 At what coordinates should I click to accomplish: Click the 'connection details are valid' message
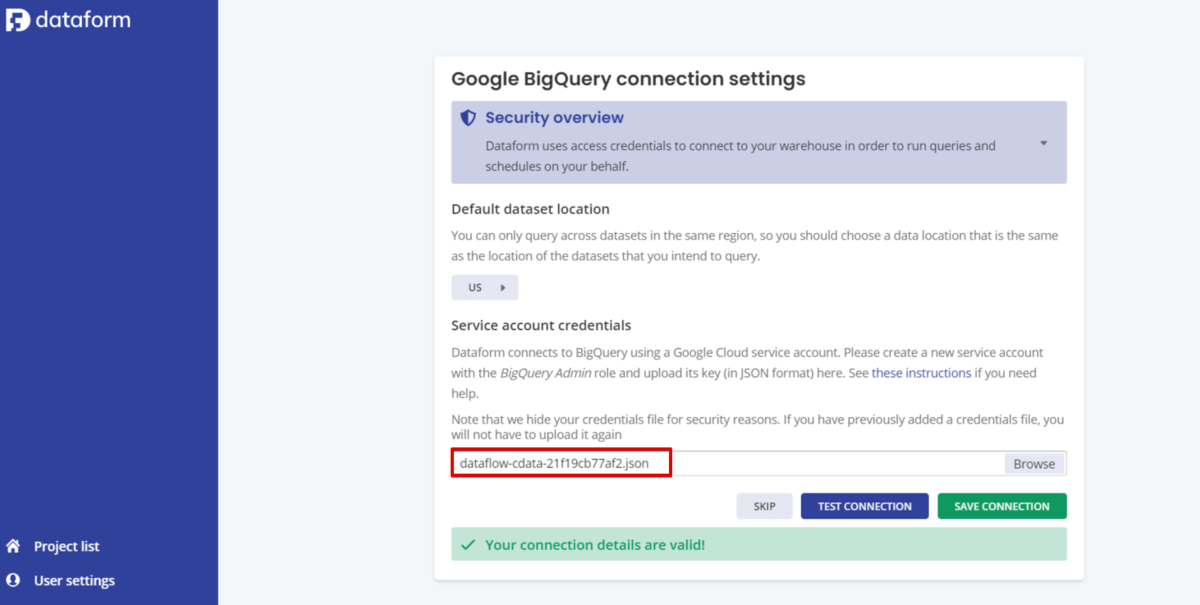tap(595, 545)
